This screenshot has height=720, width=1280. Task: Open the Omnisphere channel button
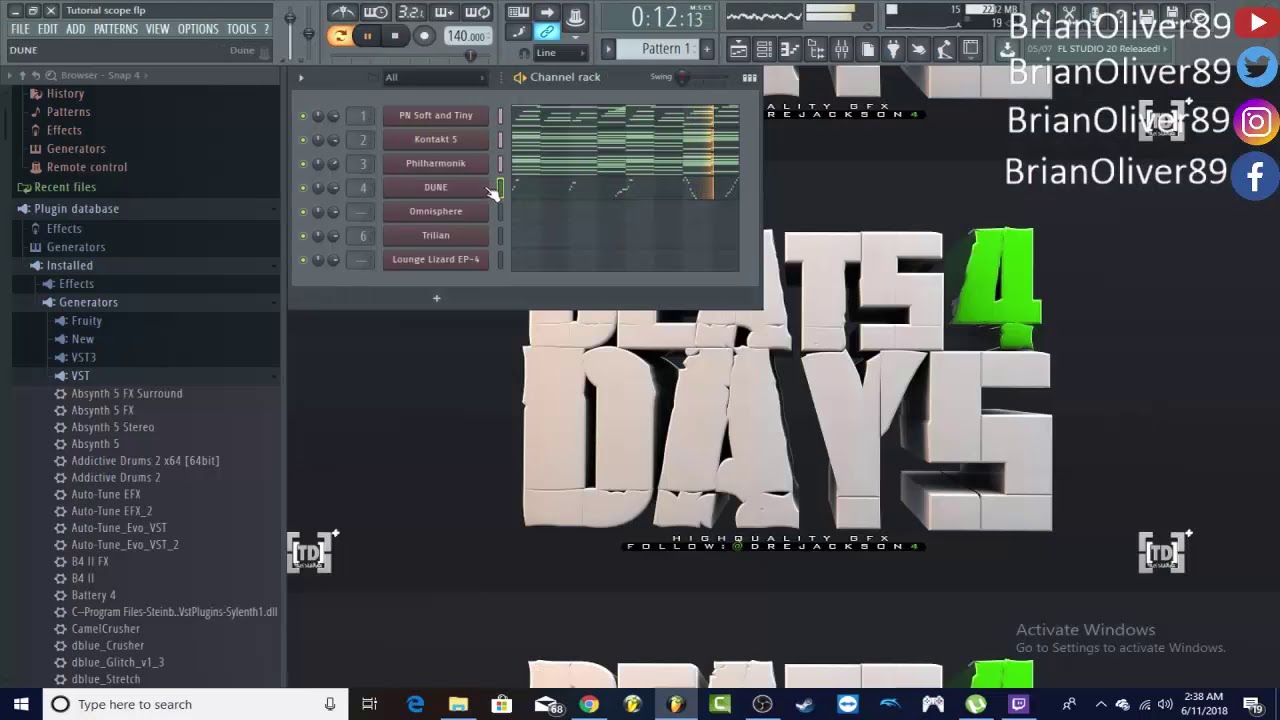pos(435,212)
